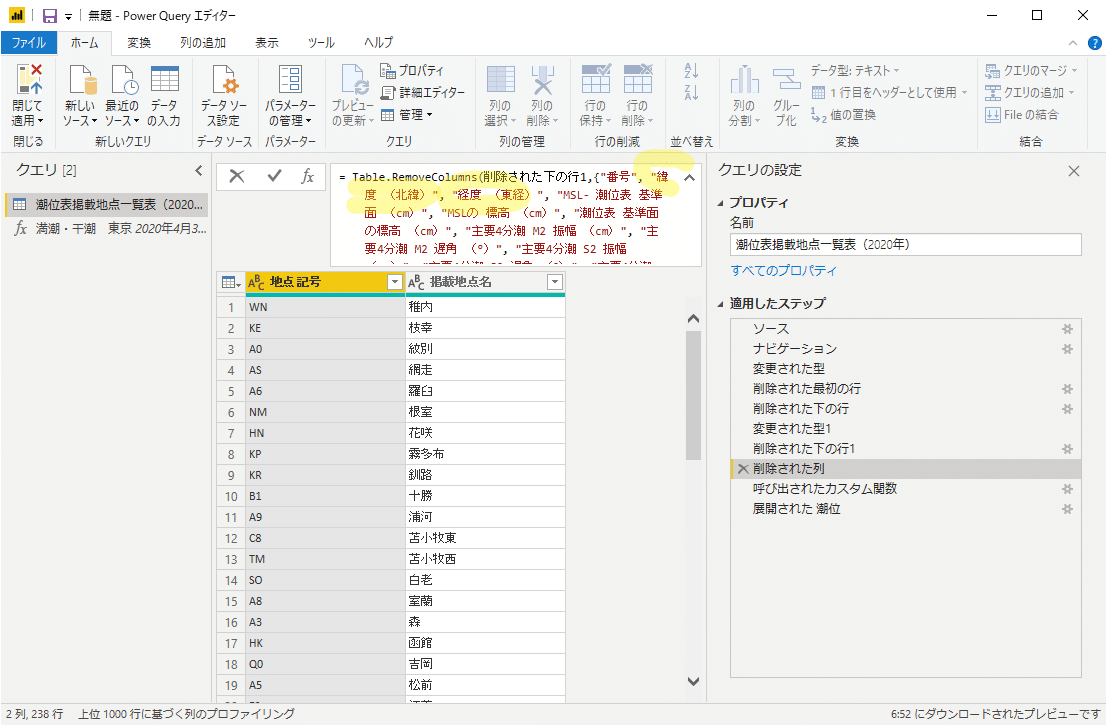1107x726 pixels.
Task: Open filter dropdown for 地点 記号 column
Action: (395, 282)
